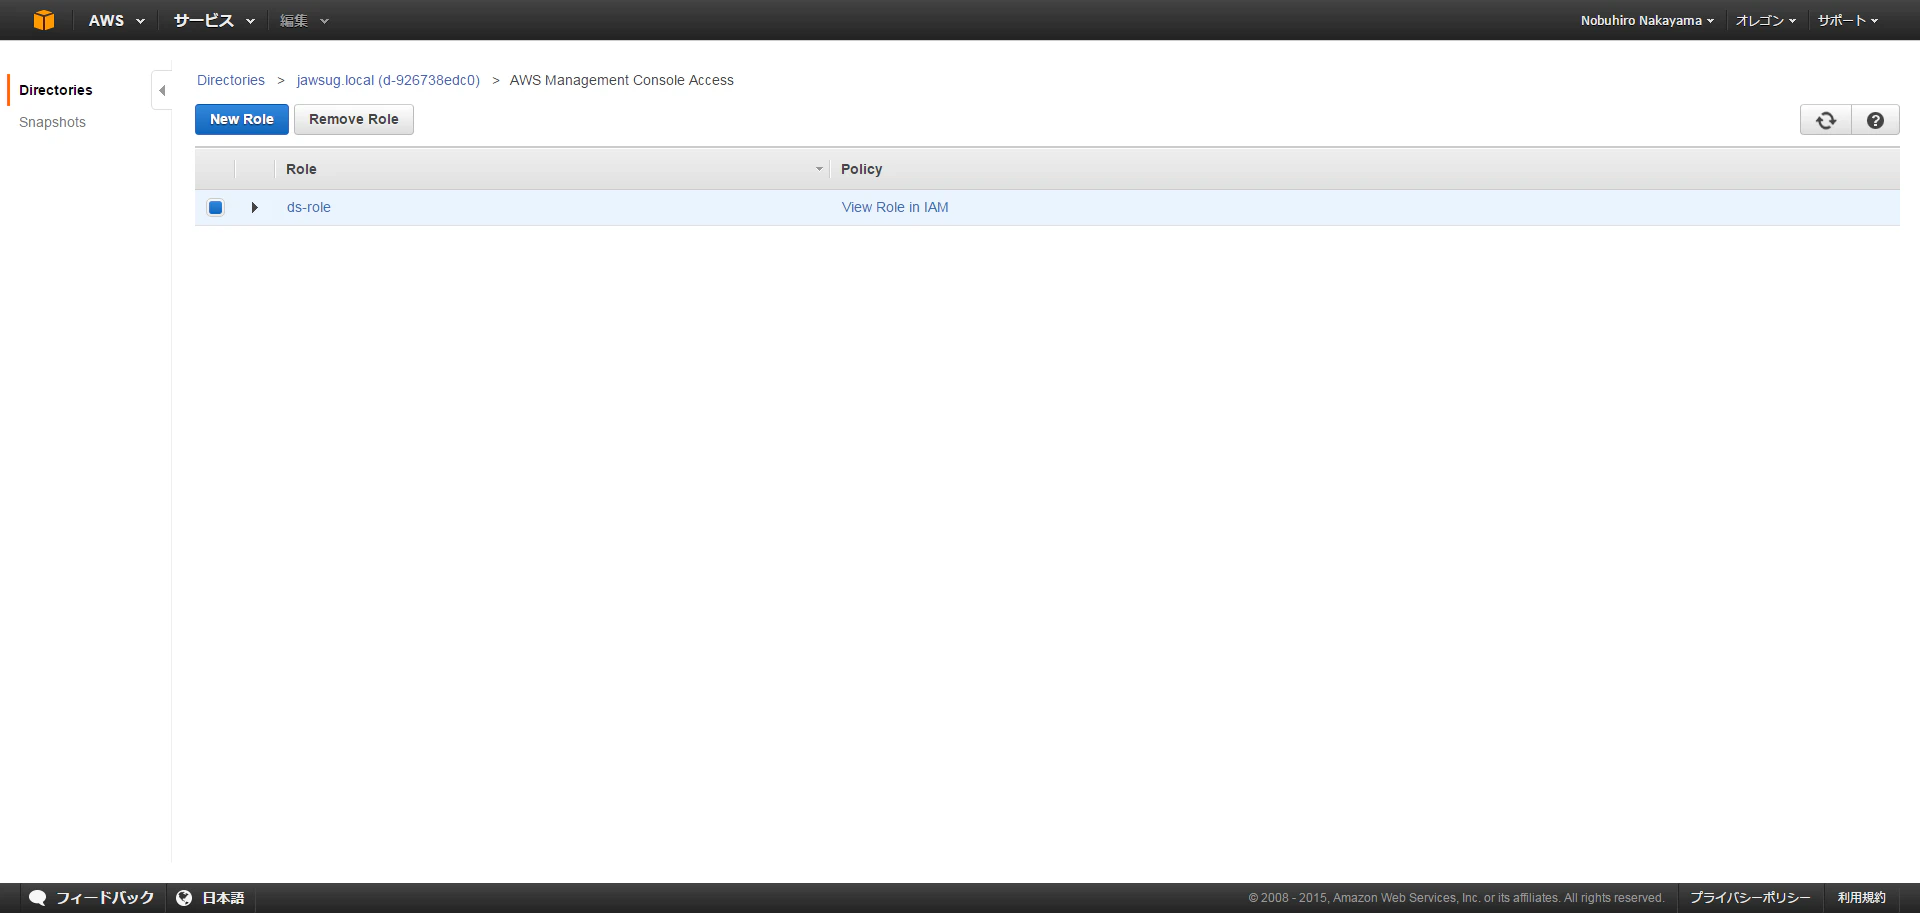Click the globe language icon in footer
This screenshot has width=1920, height=913.
click(183, 897)
